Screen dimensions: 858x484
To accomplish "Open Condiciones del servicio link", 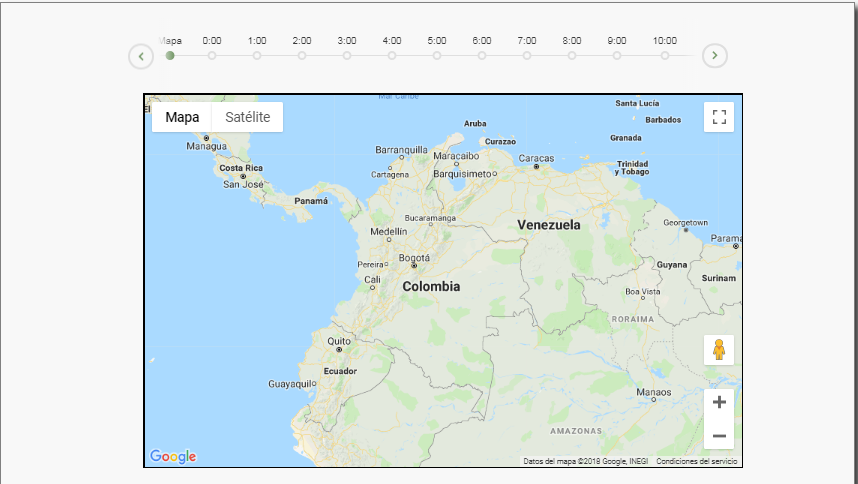I will click(x=697, y=461).
